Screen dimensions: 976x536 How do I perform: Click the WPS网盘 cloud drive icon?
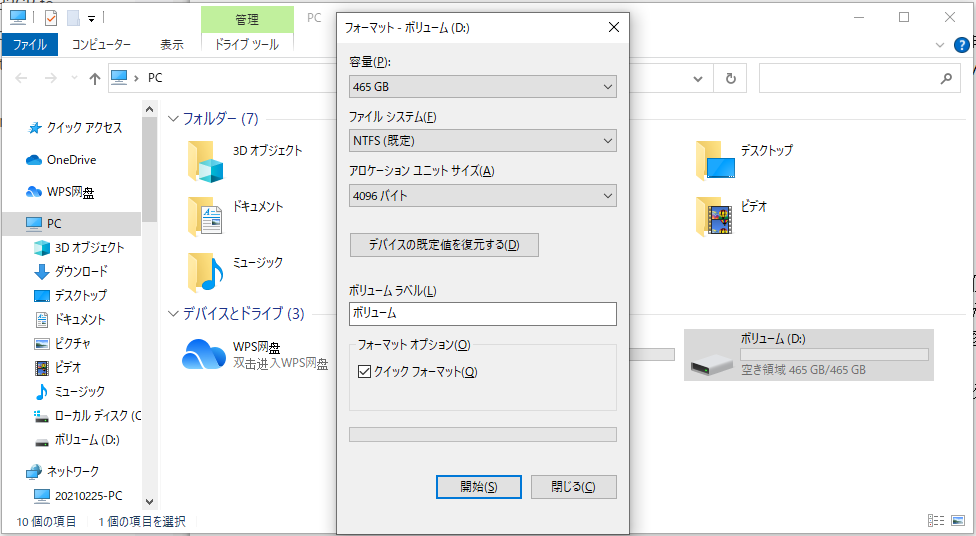204,355
